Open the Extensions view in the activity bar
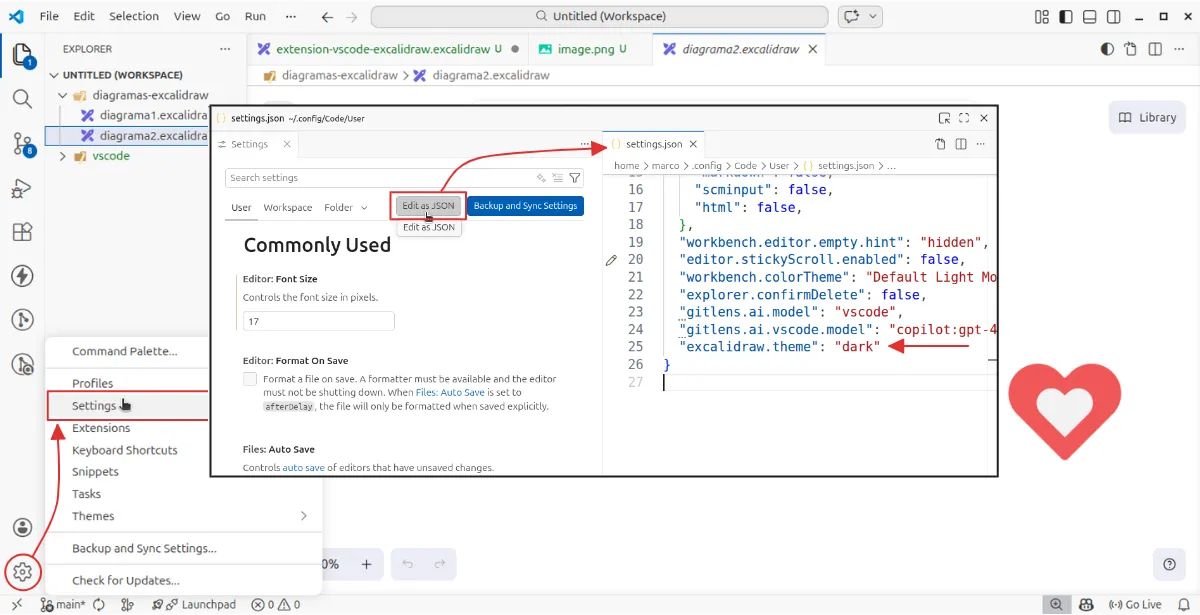Screen dimensions: 1200x615 pos(22,232)
